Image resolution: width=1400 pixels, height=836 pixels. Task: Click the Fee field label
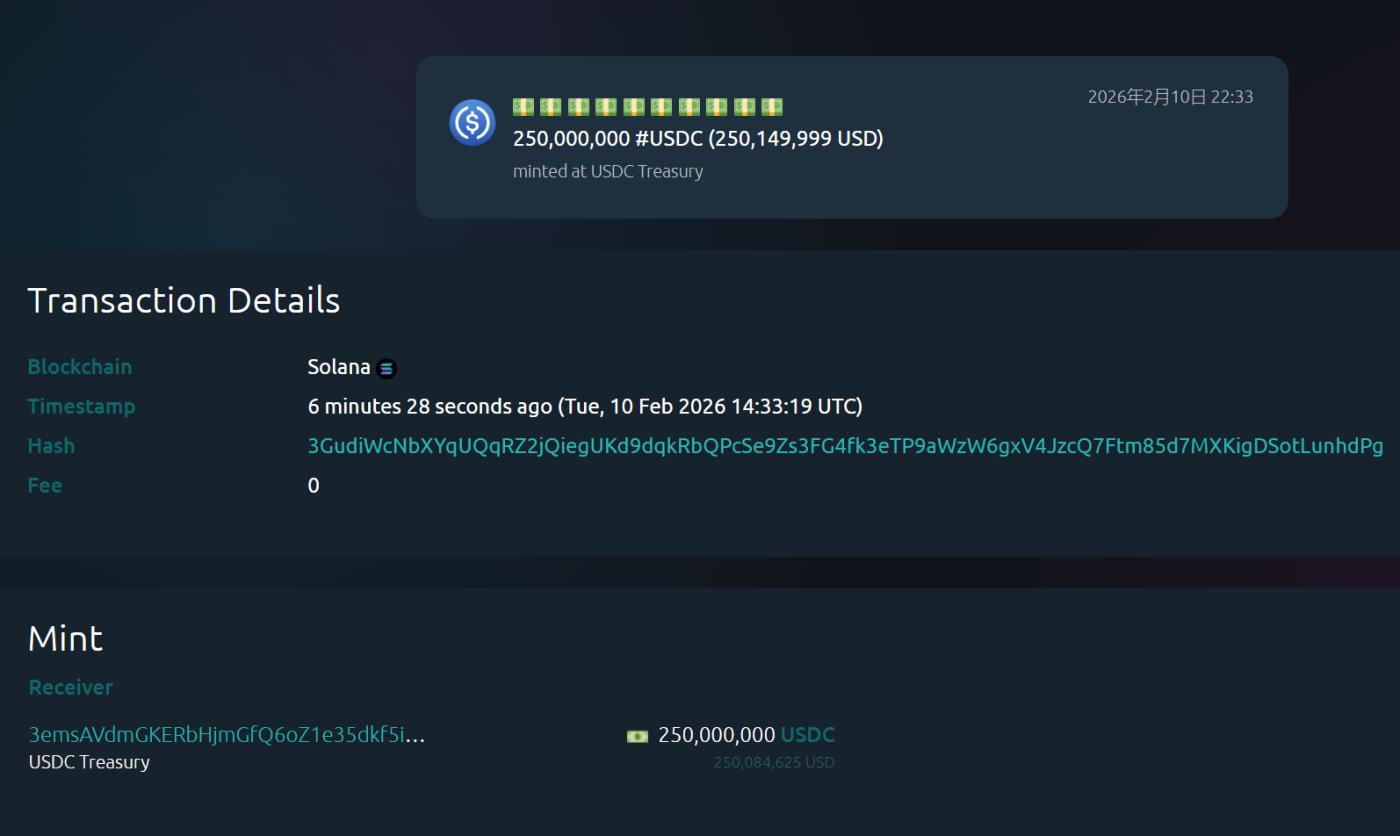[x=45, y=485]
